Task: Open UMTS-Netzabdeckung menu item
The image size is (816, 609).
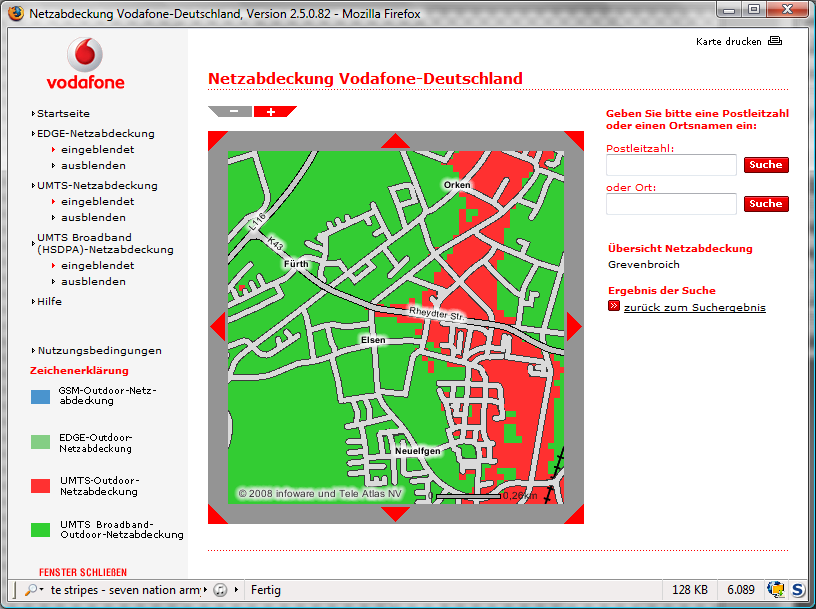Action: coord(97,186)
